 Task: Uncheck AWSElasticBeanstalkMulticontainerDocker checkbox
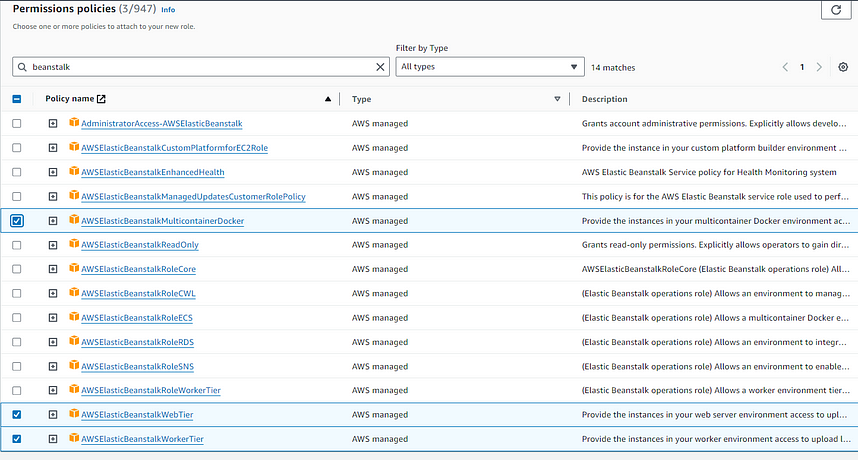coord(16,221)
